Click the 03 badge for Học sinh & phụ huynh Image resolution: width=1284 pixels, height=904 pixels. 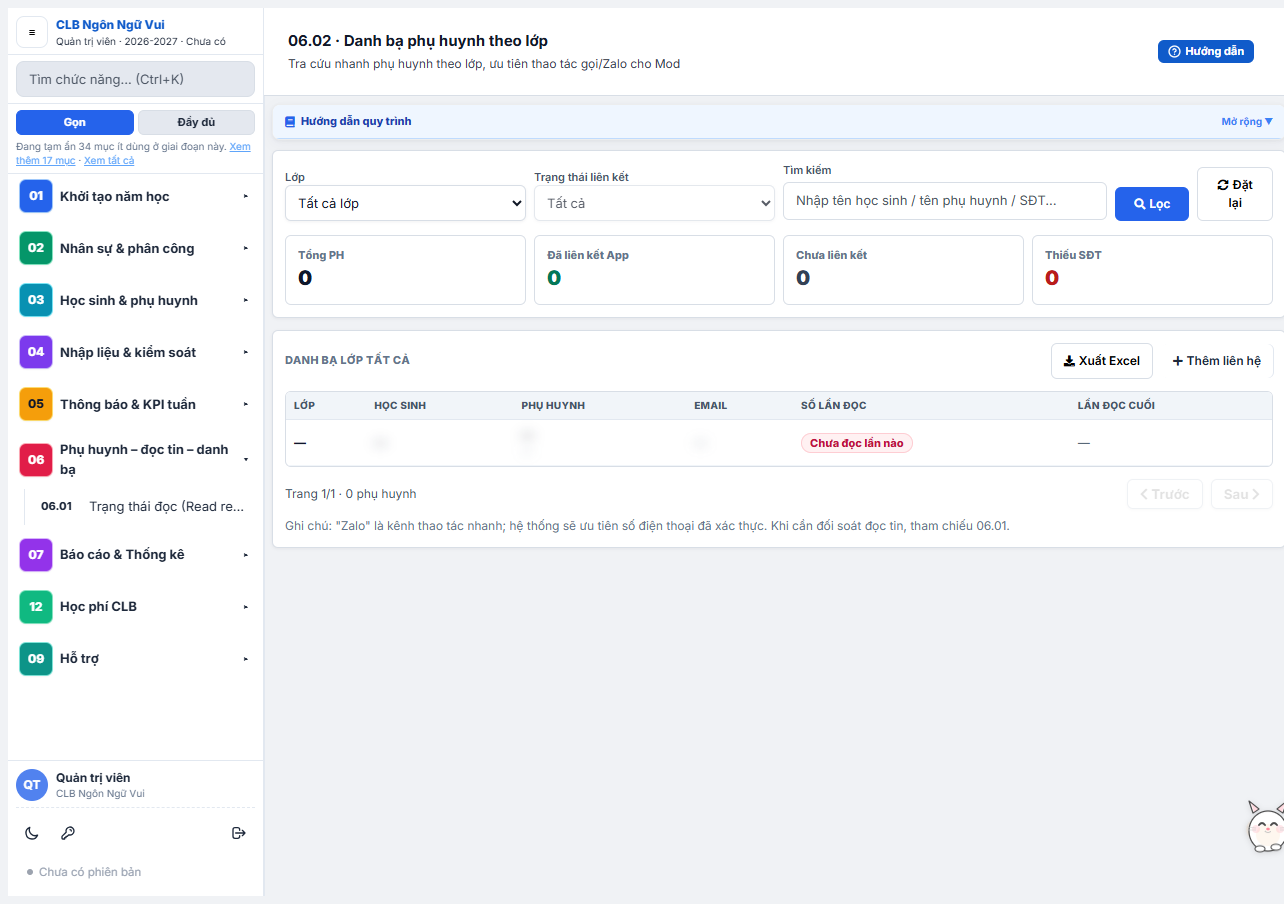36,300
